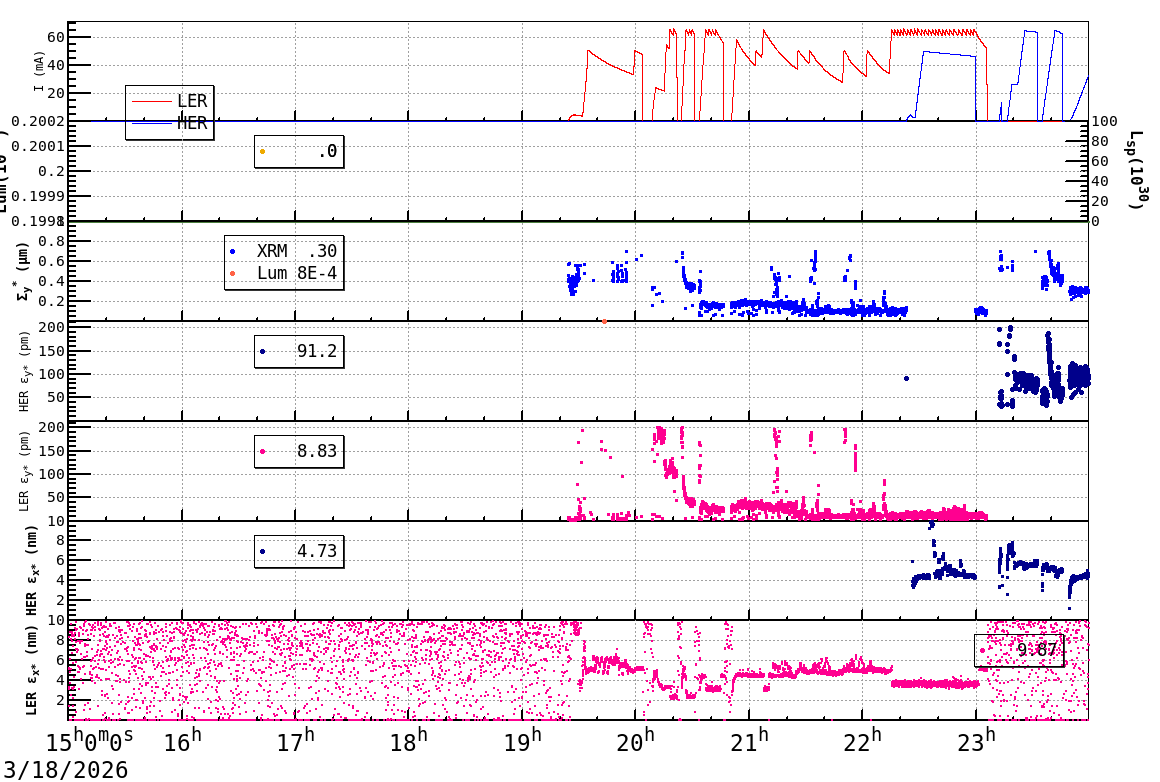Click the 'I (mA)' y-axis title
The image size is (1160, 782).
tap(38, 72)
